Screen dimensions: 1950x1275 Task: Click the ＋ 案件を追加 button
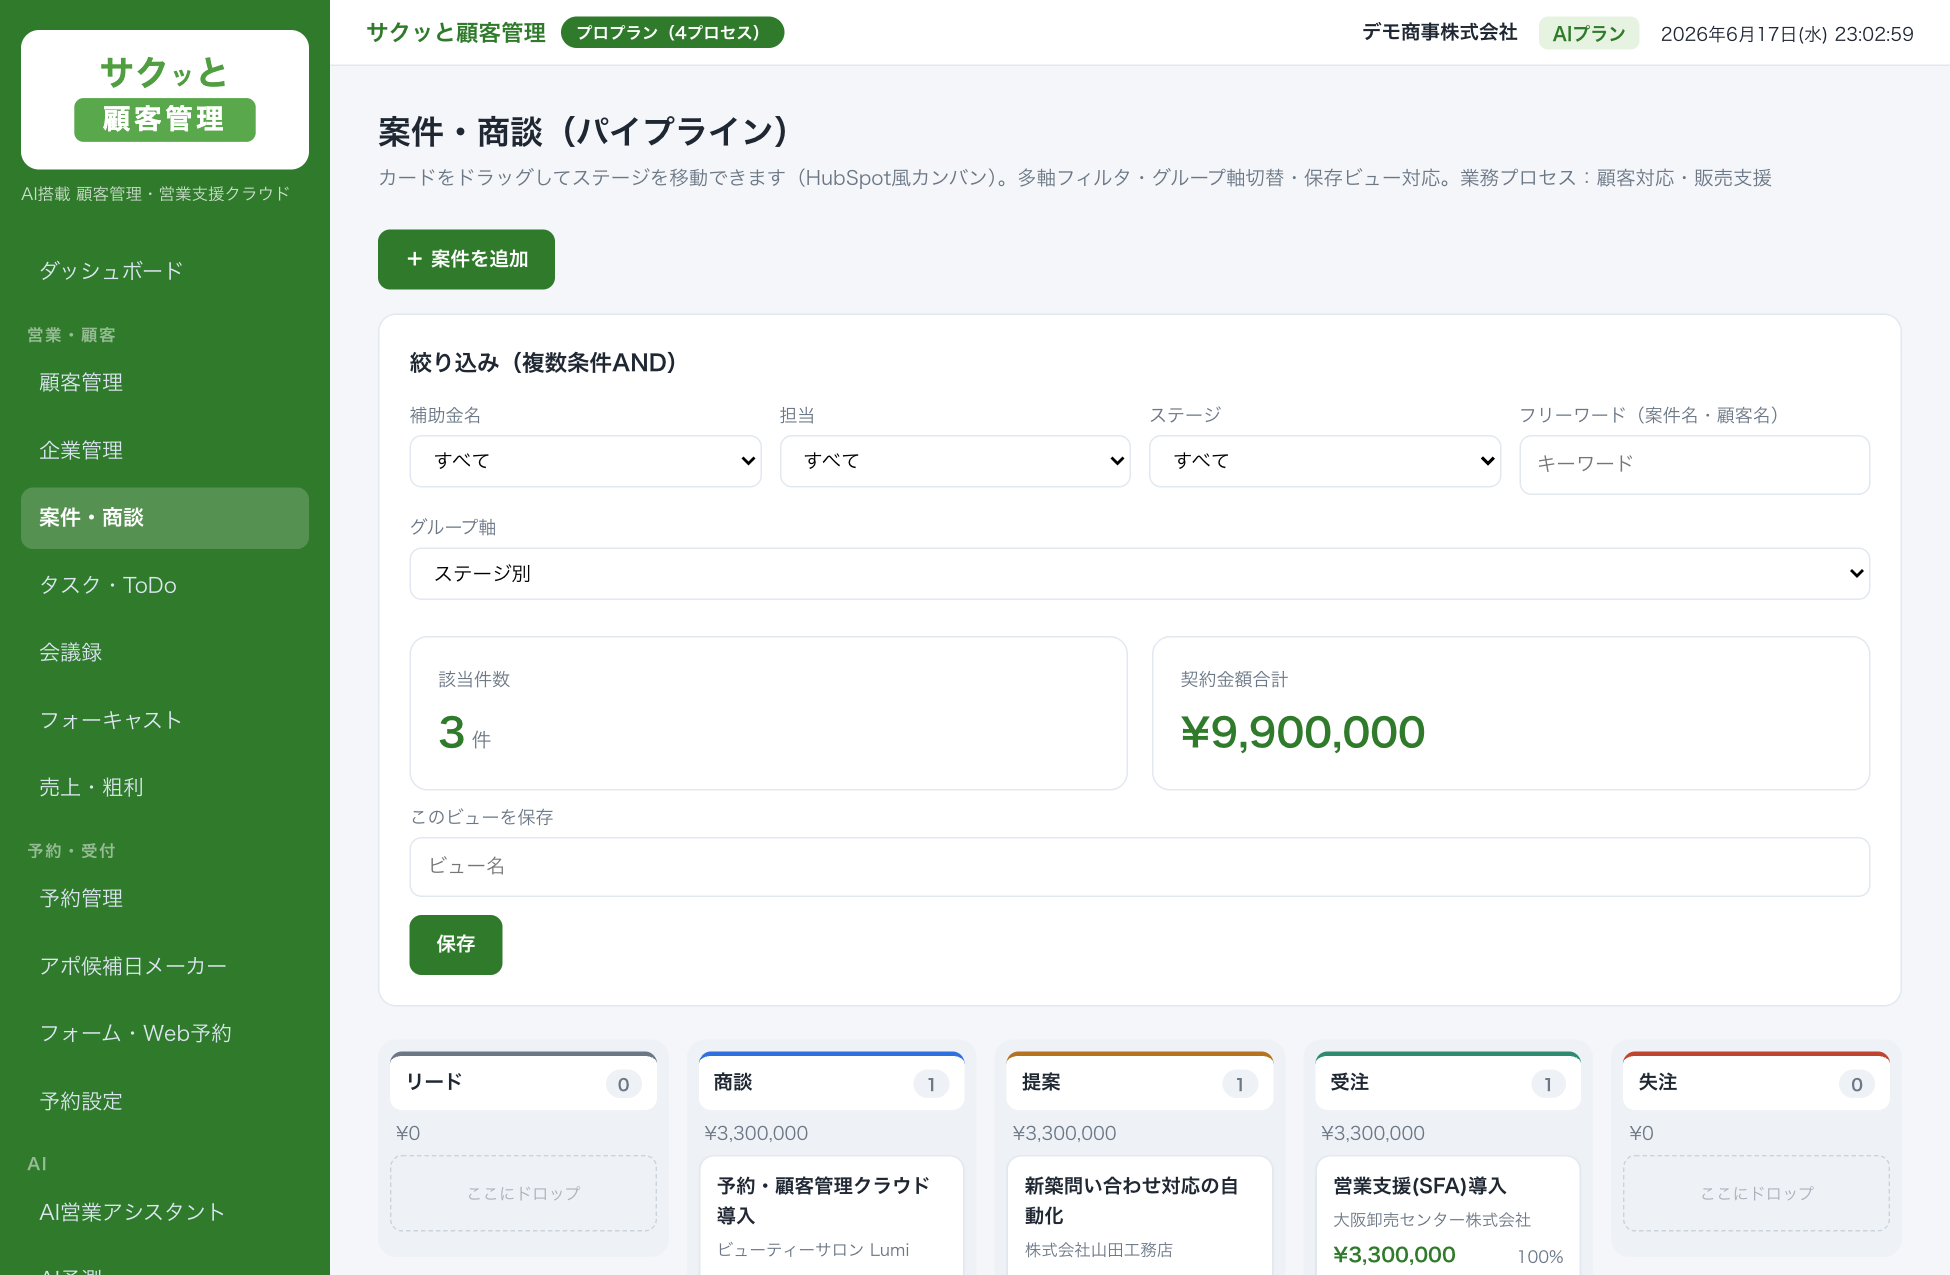tap(466, 259)
